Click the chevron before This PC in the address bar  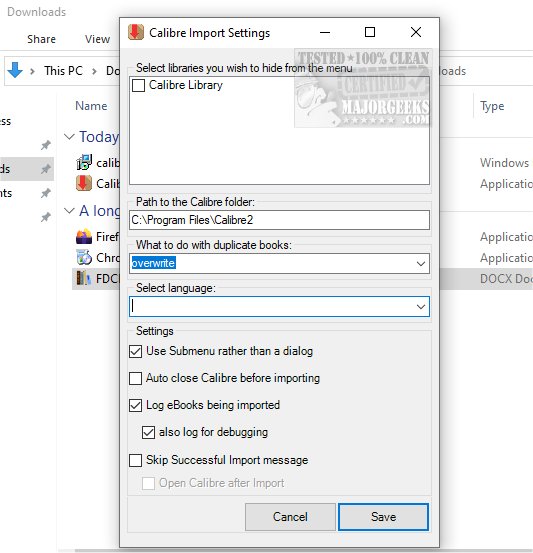[32, 71]
